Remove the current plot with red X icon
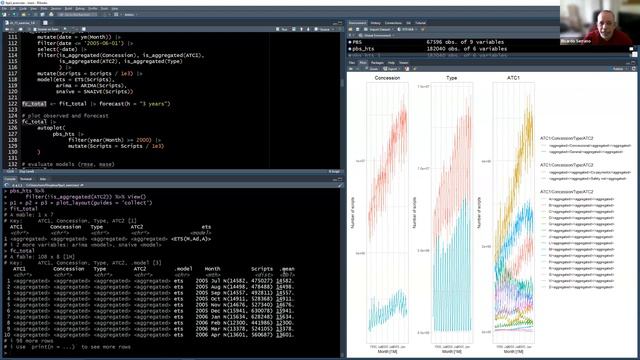640x360 pixels. click(407, 69)
